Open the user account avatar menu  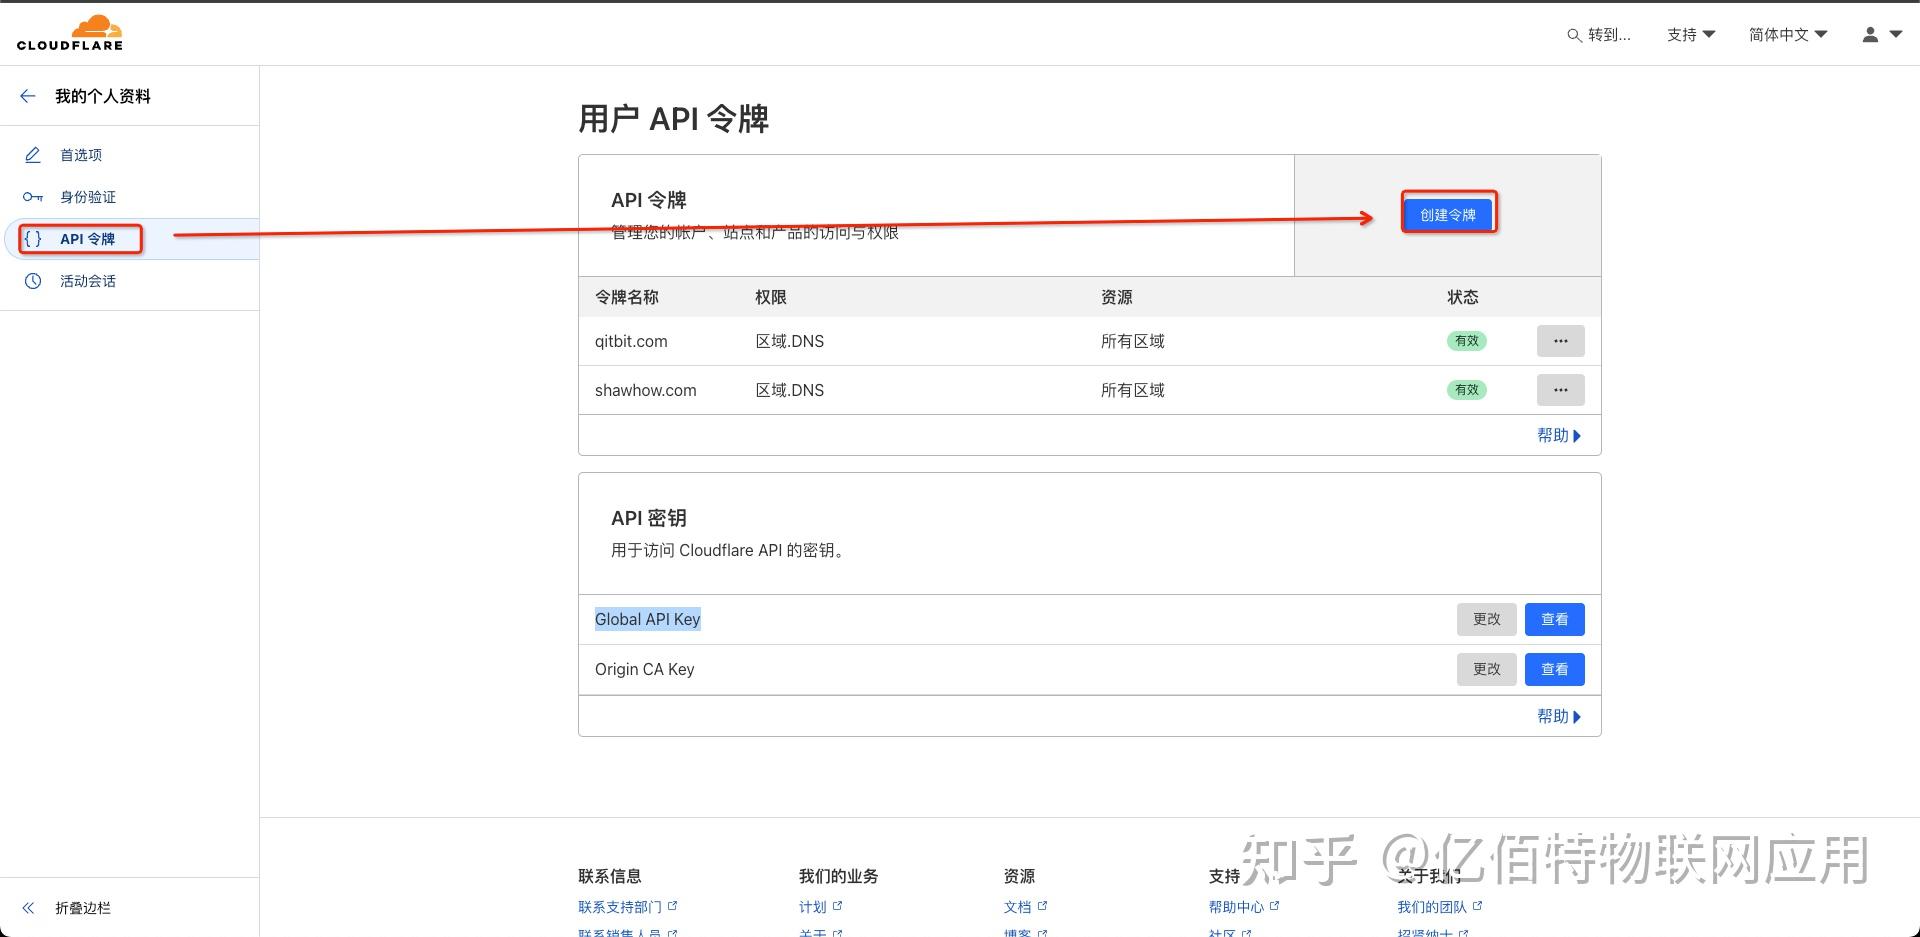(x=1870, y=34)
